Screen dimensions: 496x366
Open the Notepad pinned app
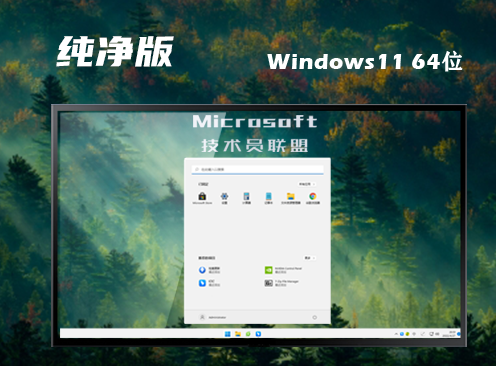point(269,198)
